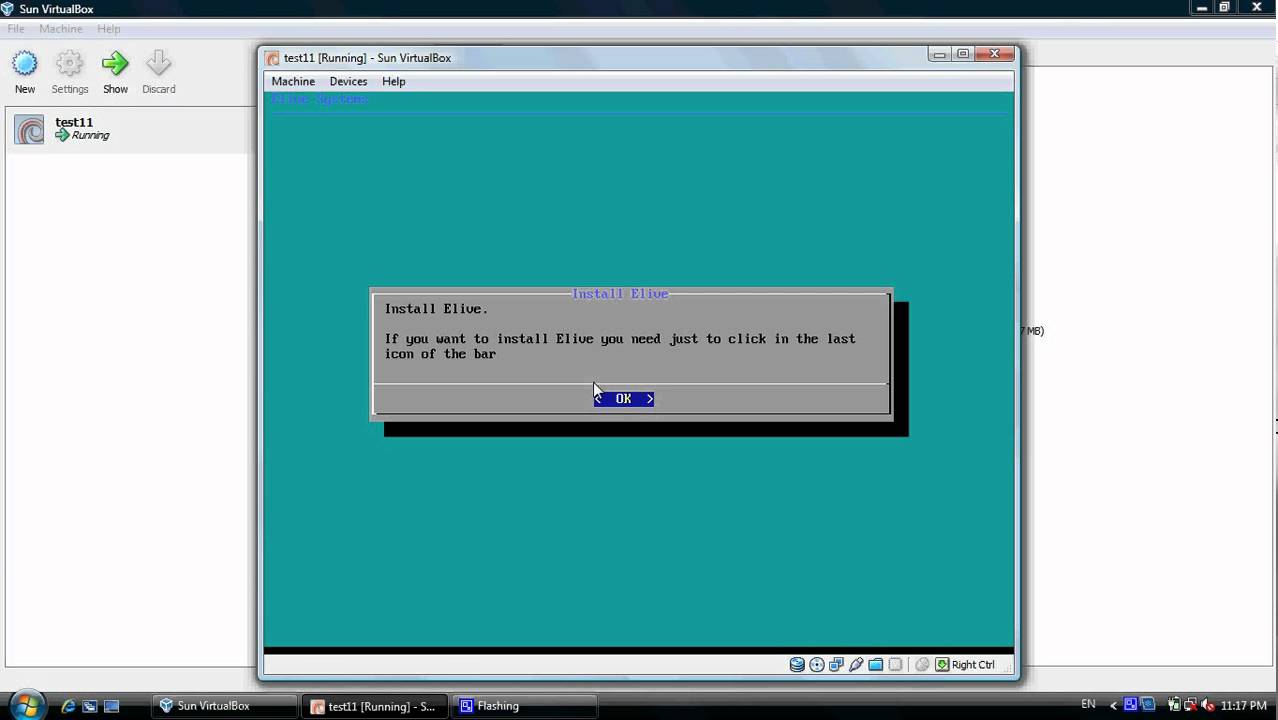Open Machine menu in VirtualBox manager window
Viewport: 1278px width, 720px height.
coord(61,29)
